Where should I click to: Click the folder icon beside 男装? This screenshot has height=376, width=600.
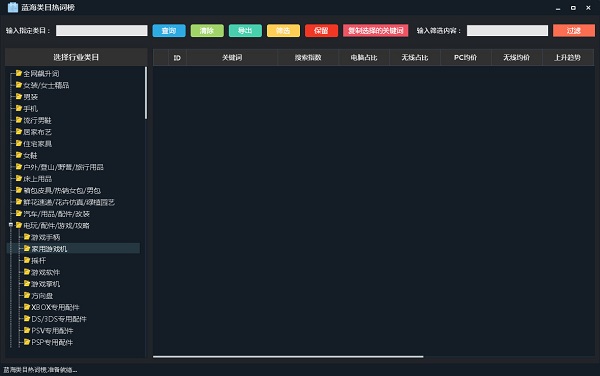[x=18, y=96]
